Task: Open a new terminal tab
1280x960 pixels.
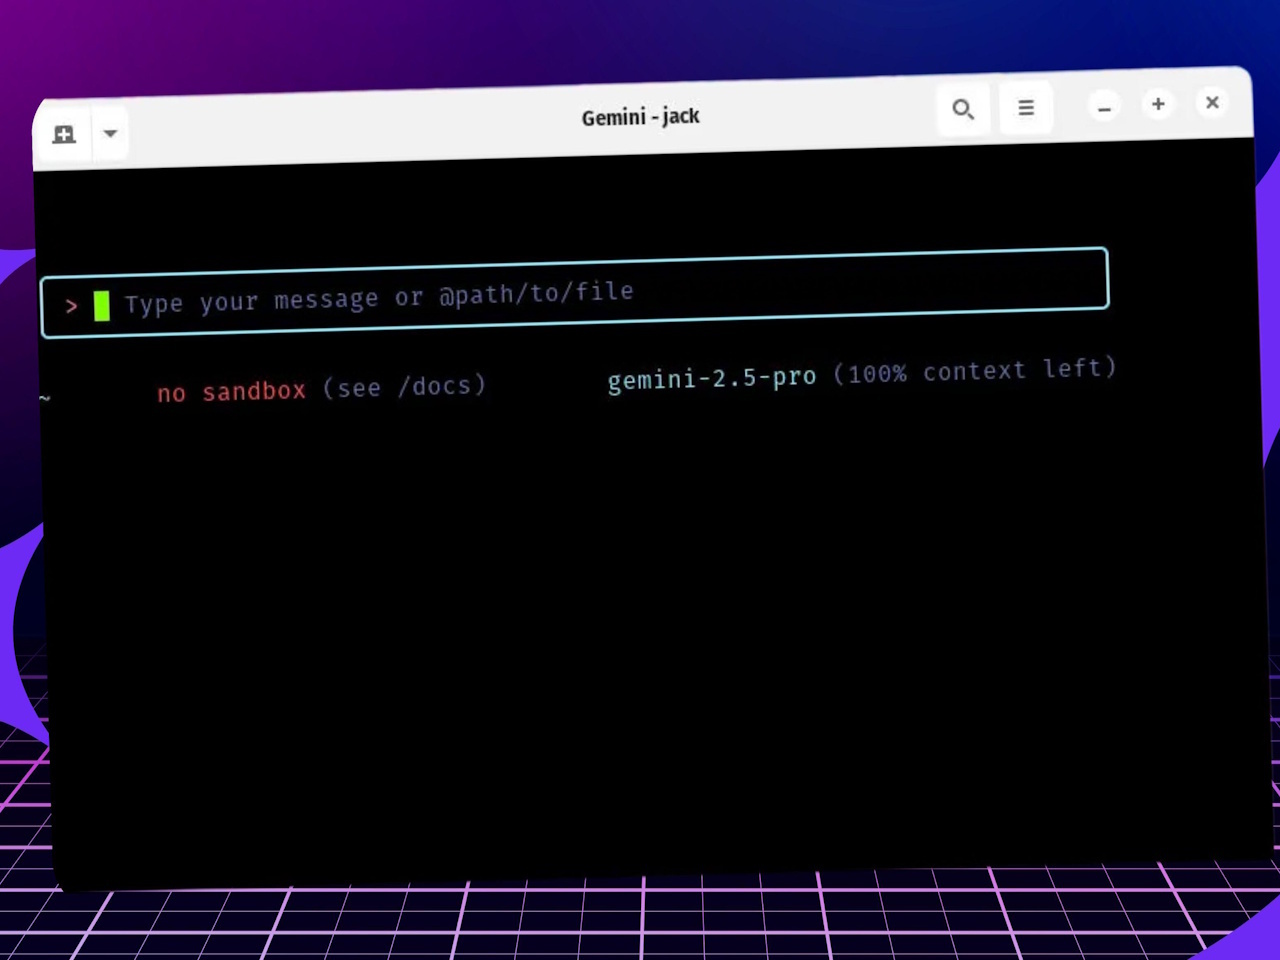Action: (64, 134)
